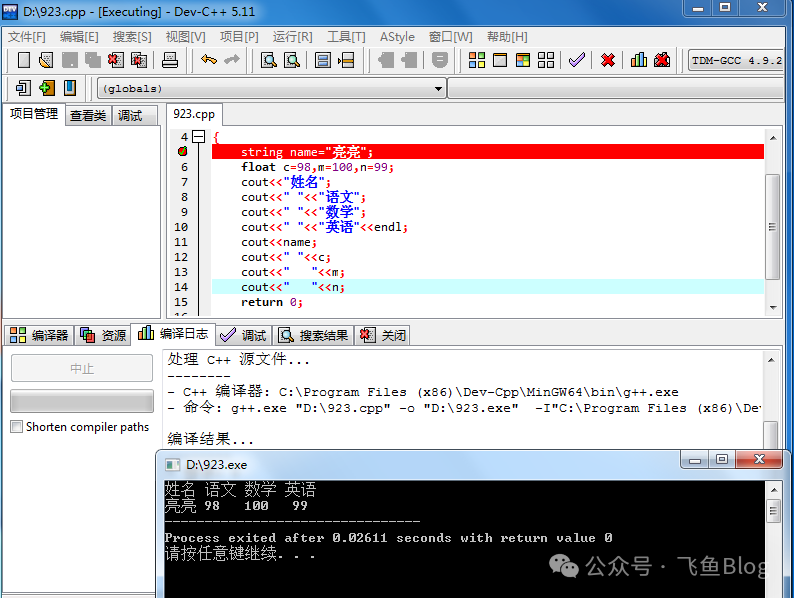Click the Replace toolbar icon
The image size is (794, 598).
tap(292, 60)
